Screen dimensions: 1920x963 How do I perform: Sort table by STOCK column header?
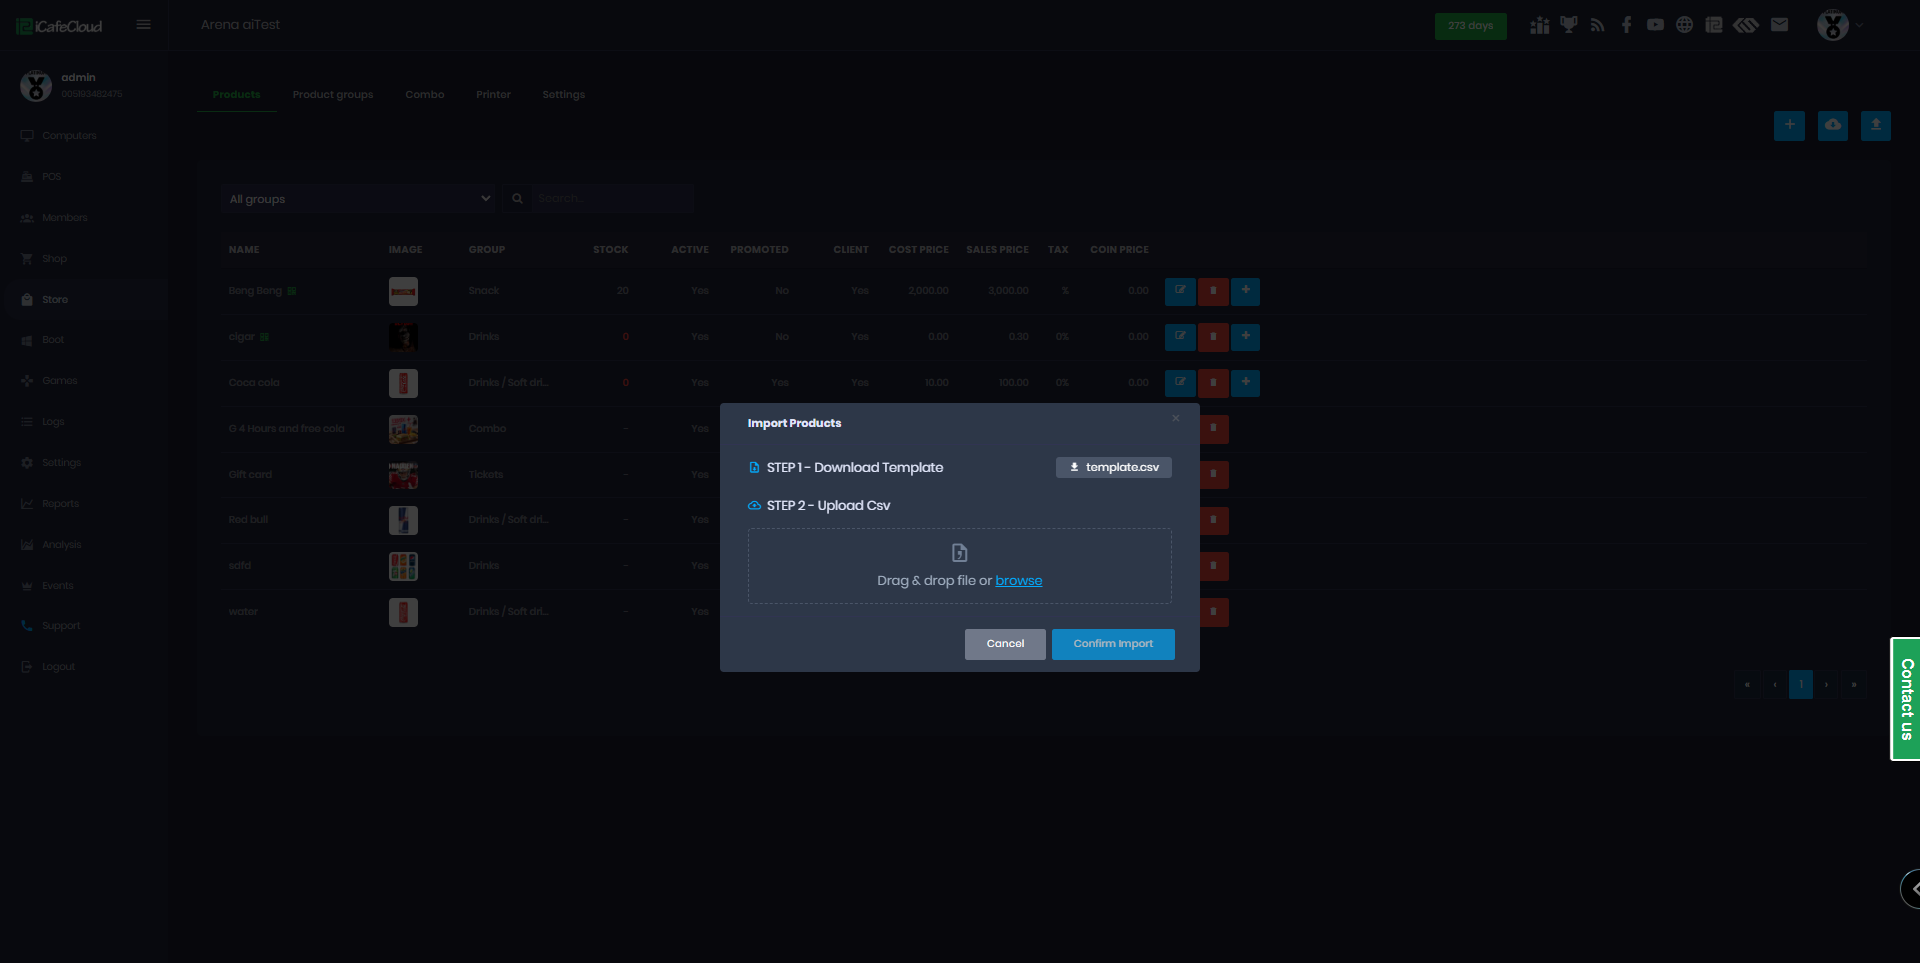(x=611, y=250)
